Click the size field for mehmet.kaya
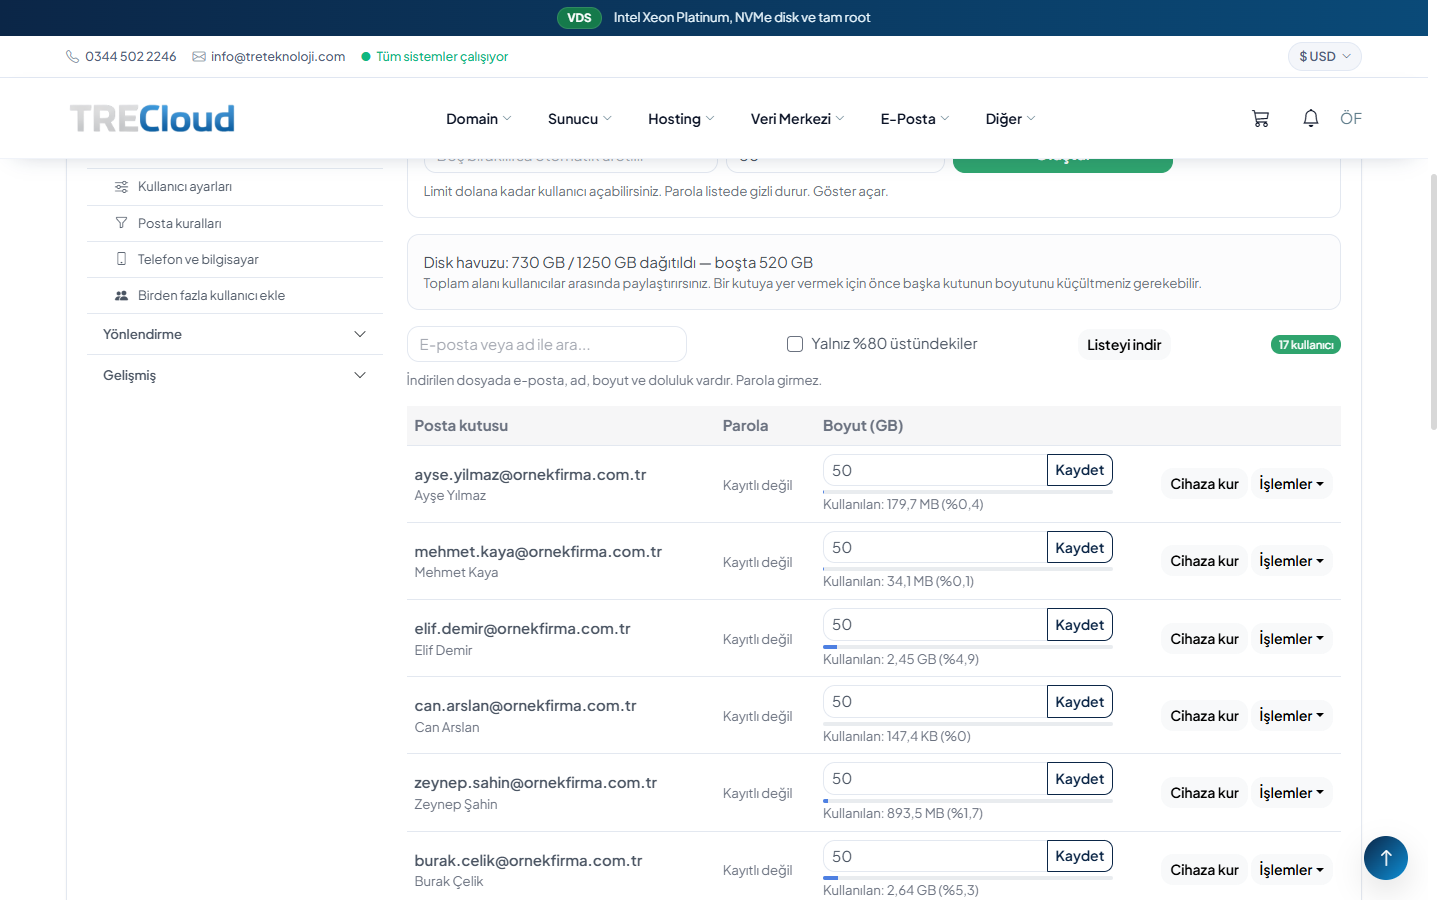 935,548
